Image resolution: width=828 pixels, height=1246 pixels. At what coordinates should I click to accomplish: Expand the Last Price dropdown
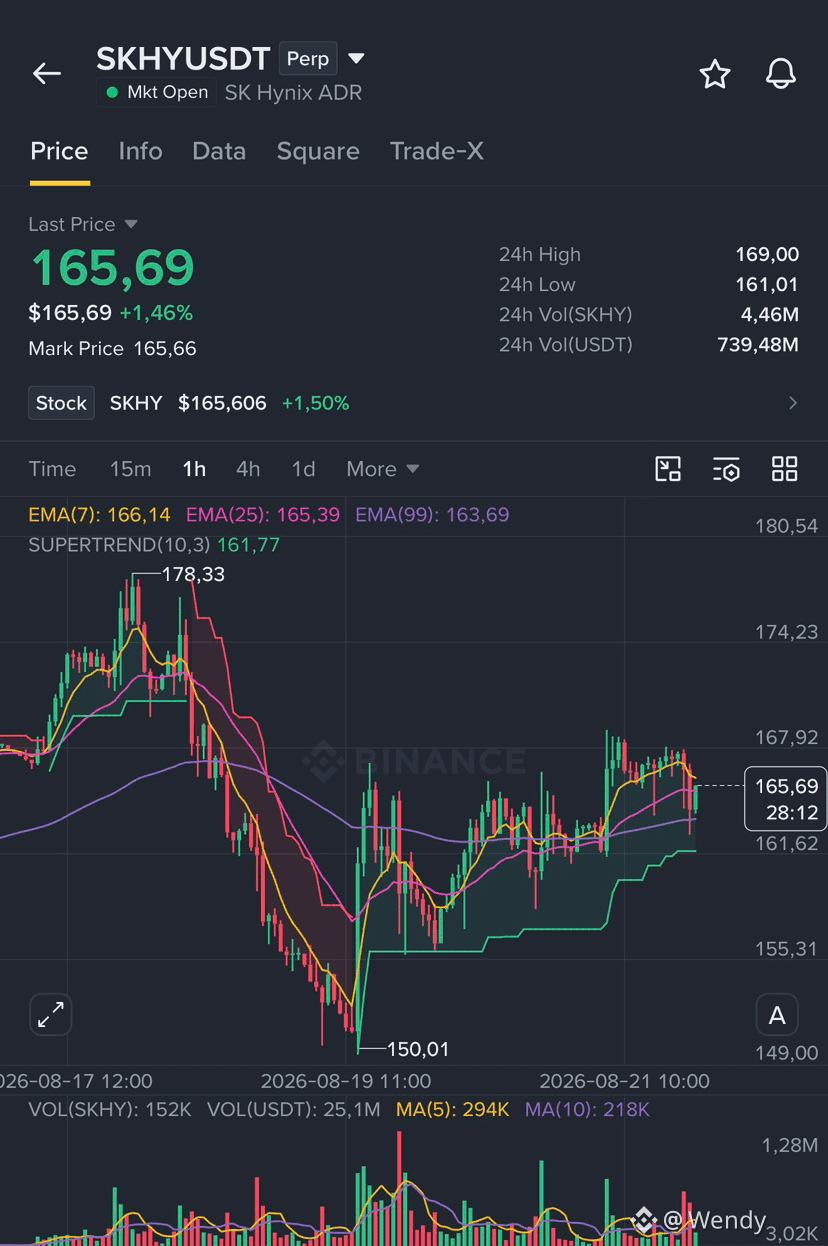tap(131, 224)
